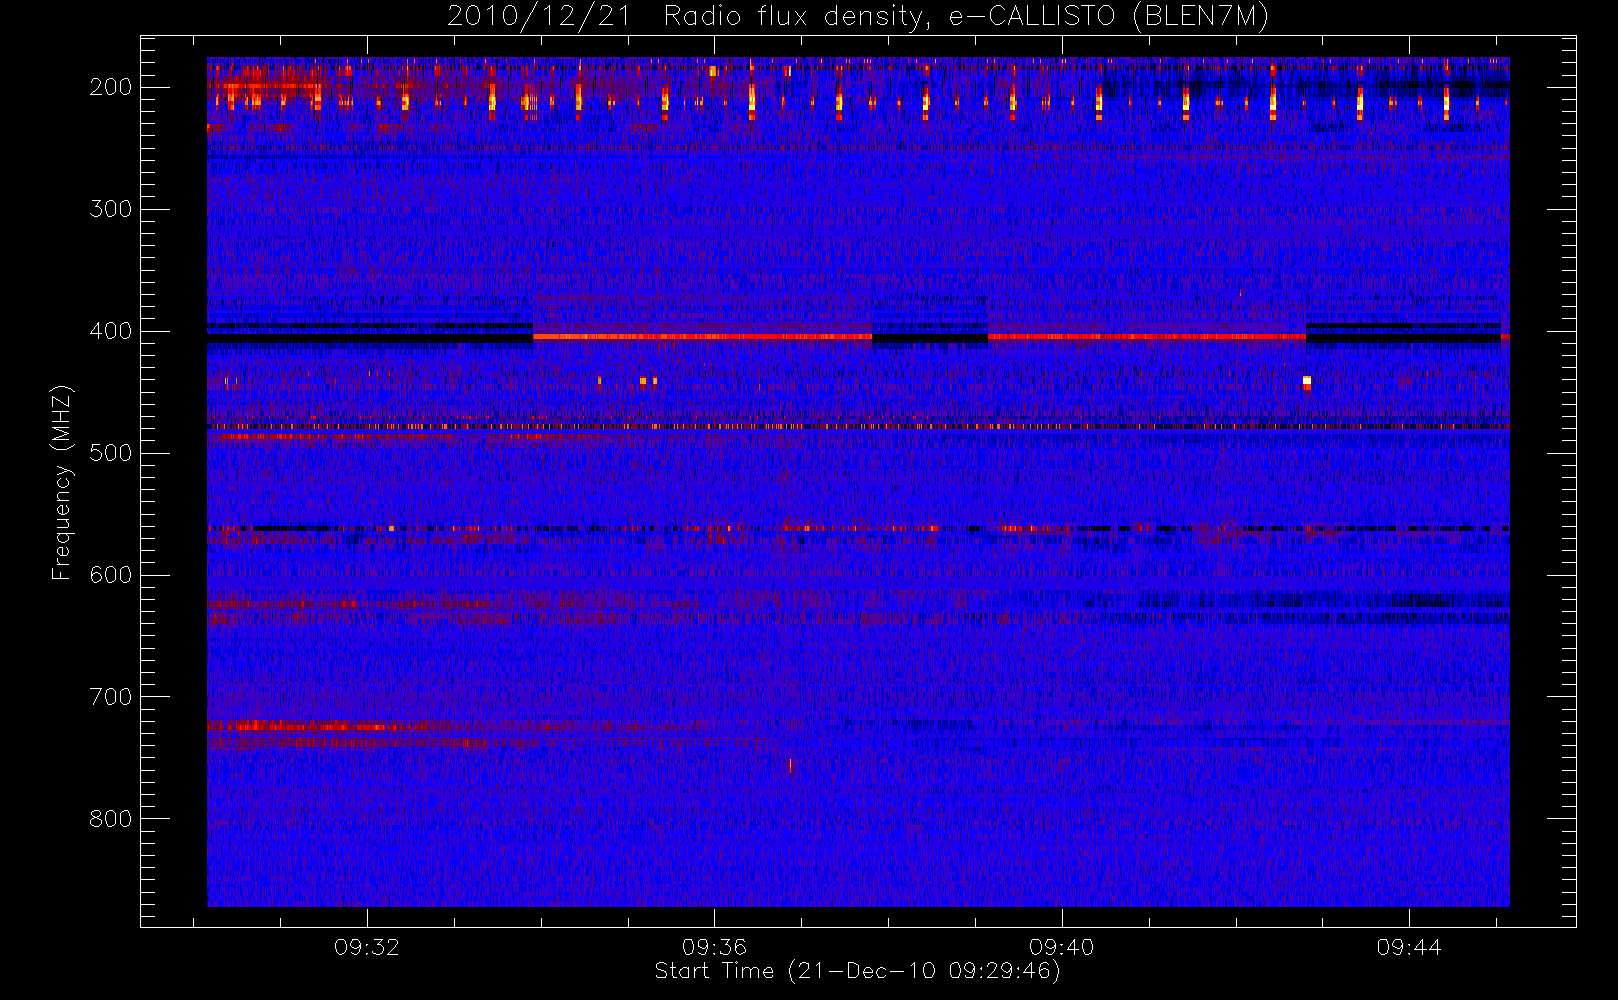Click the 09:44 time tick label
1618x1000 pixels.
pyautogui.click(x=1409, y=947)
